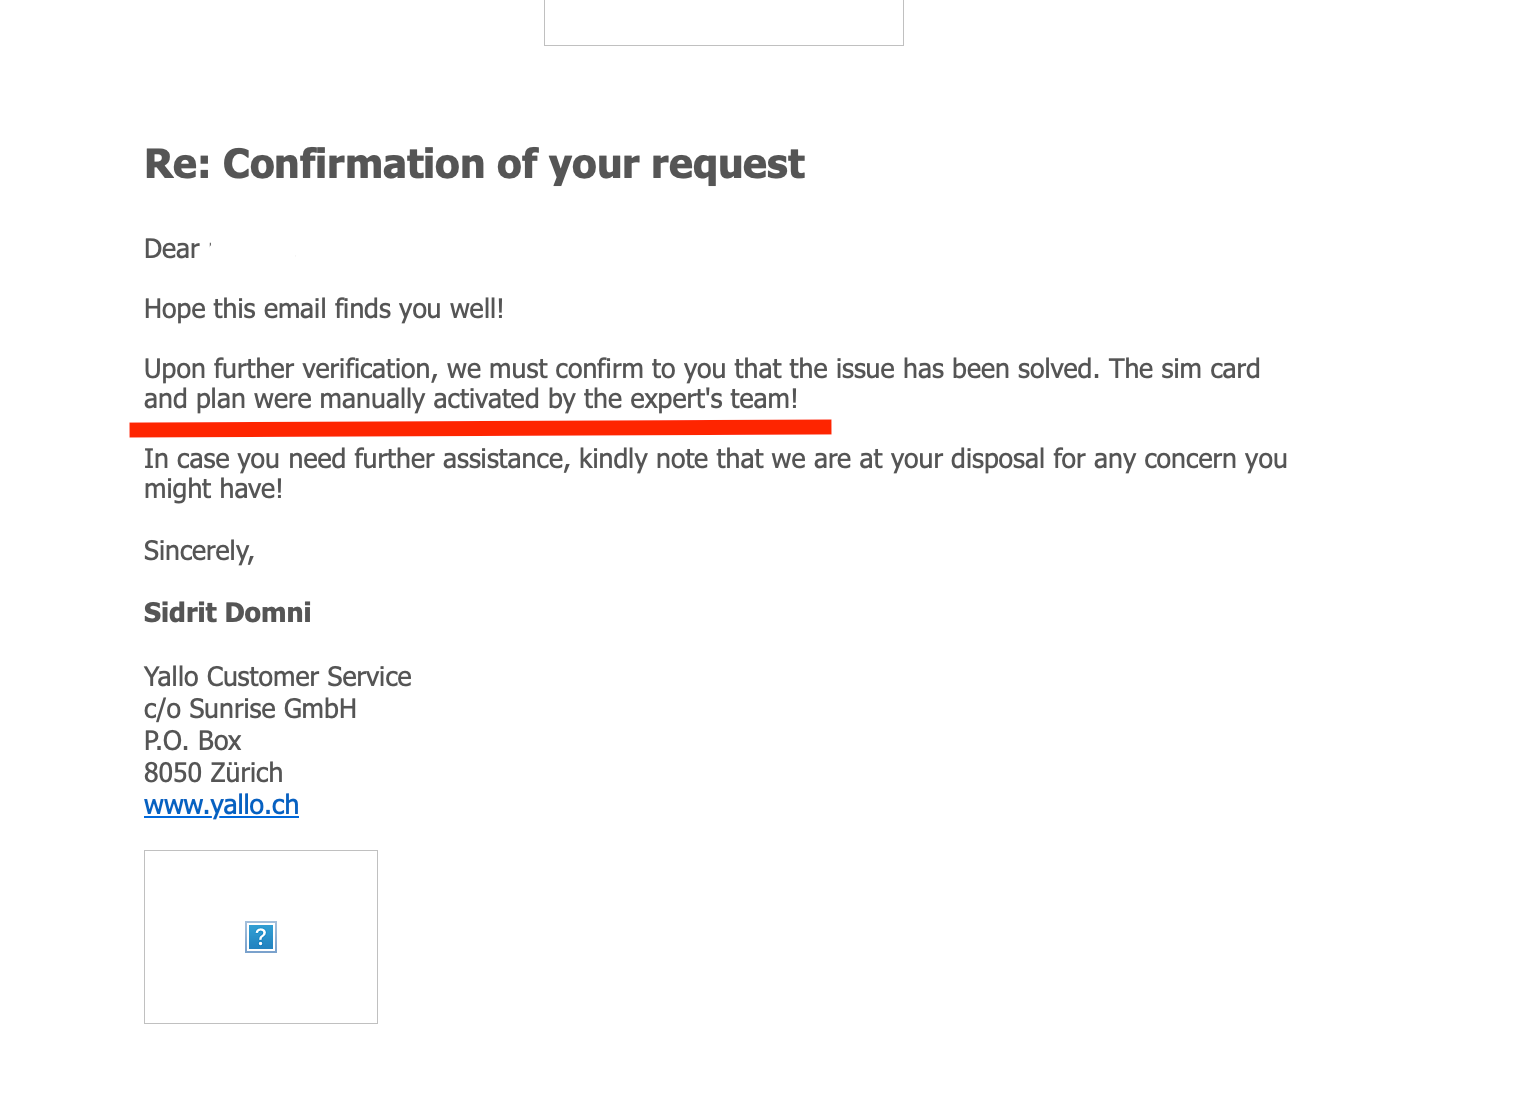
Task: Click the empty image frame at top
Action: (723, 22)
